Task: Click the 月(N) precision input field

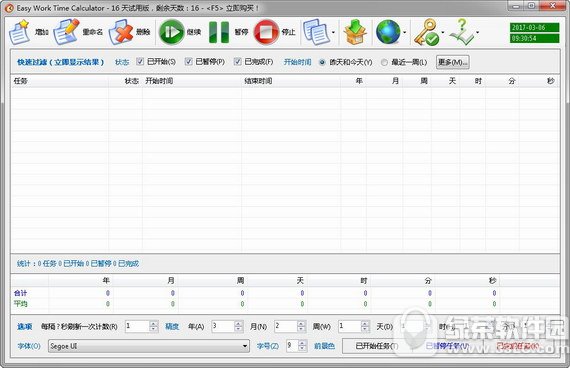Action: point(286,326)
